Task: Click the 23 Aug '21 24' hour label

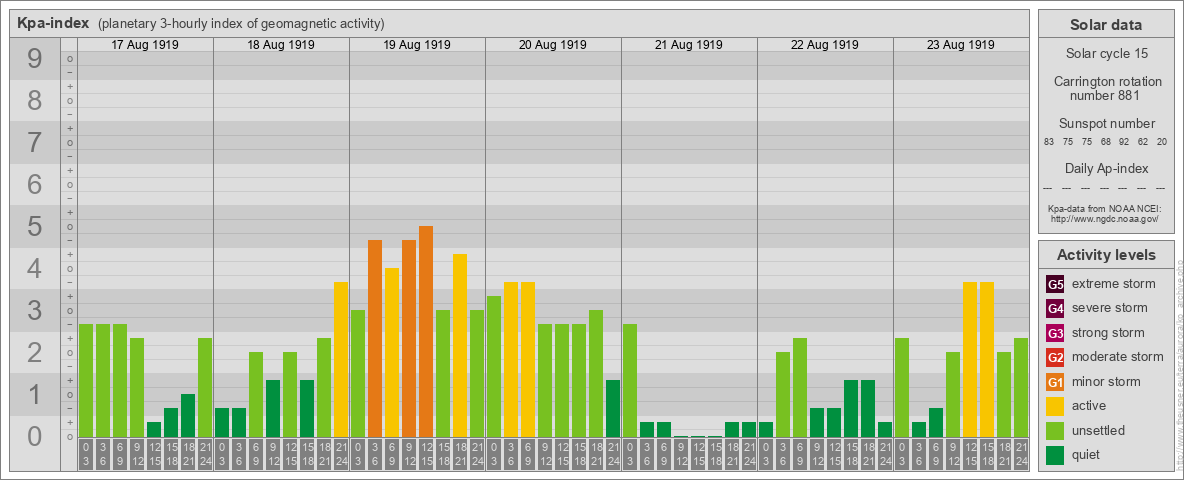Action: (x=1020, y=455)
